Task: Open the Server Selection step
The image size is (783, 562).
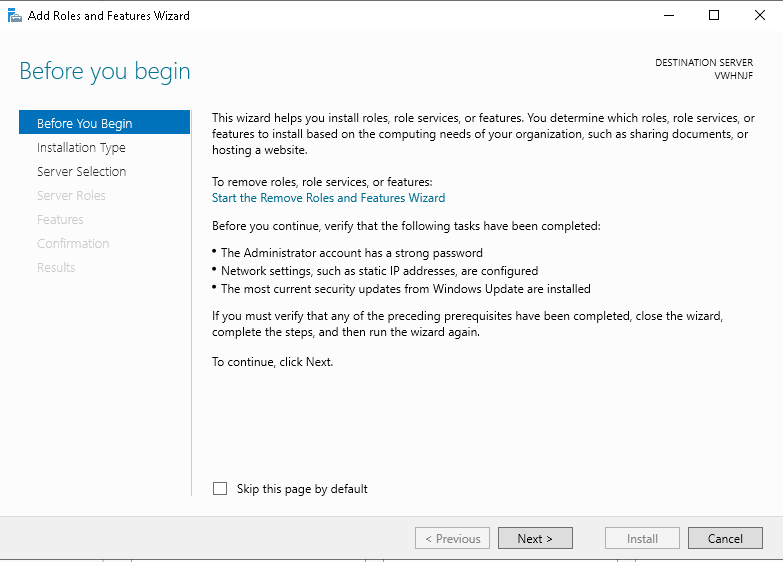Action: click(81, 171)
